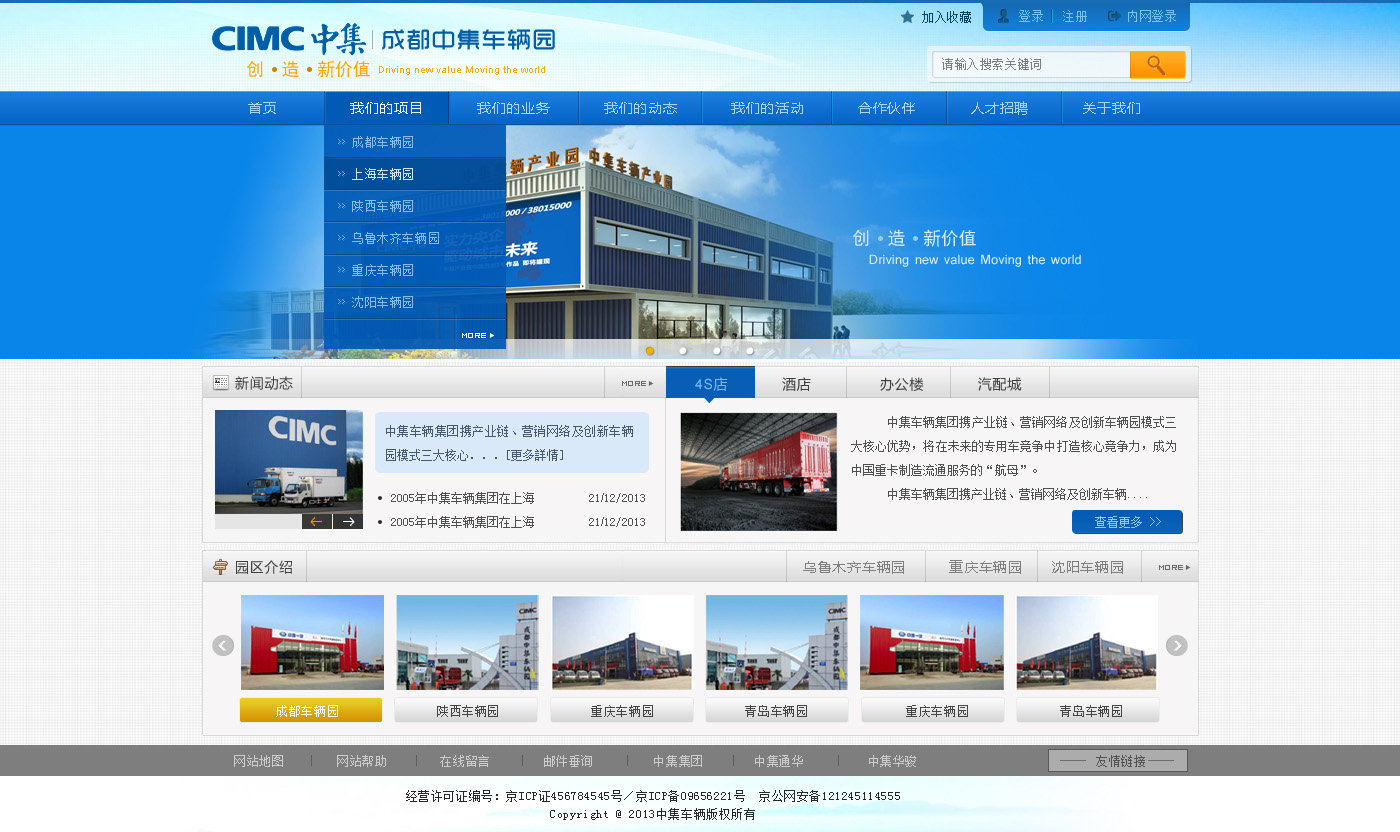
Task: Switch to the 汽配城 tab
Action: (1000, 384)
